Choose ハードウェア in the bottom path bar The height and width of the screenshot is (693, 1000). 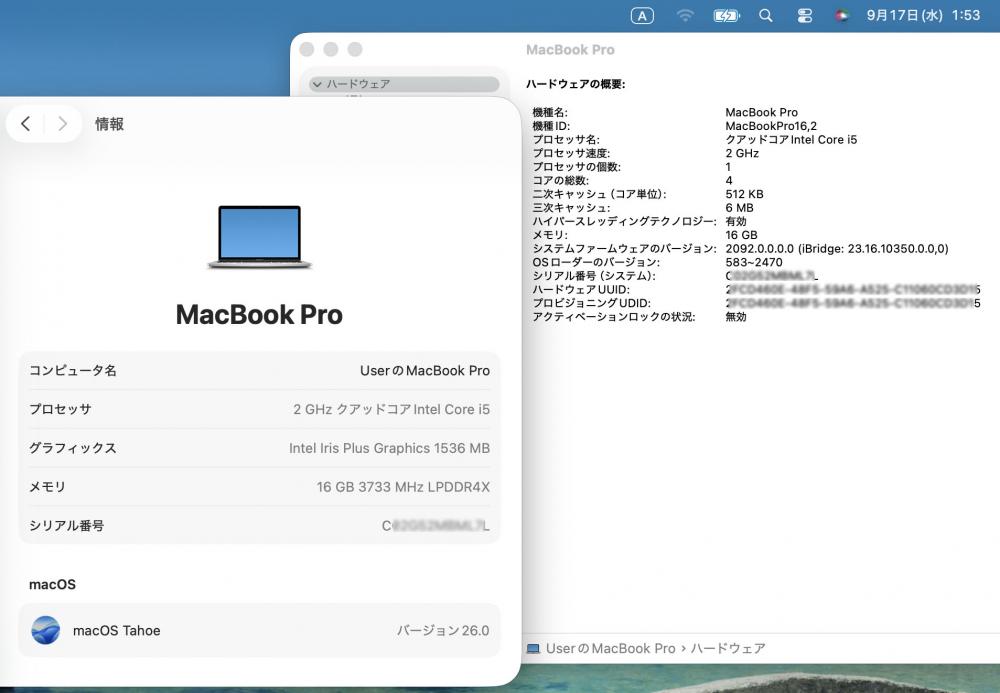(x=728, y=648)
